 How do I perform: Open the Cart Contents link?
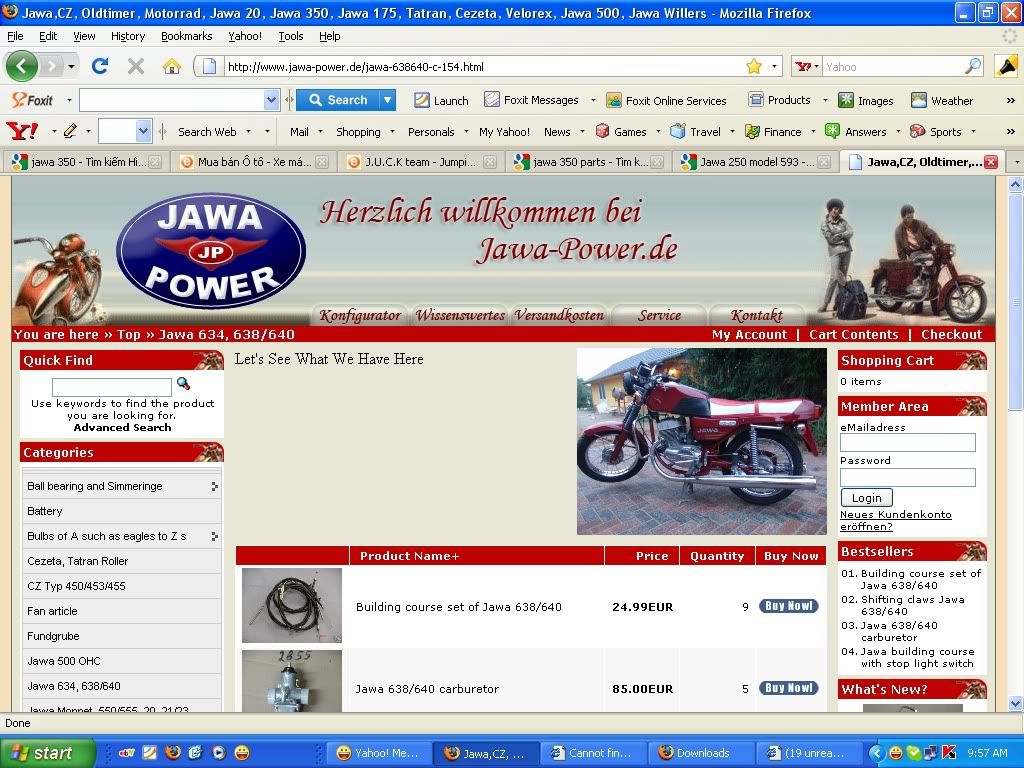pyautogui.click(x=854, y=334)
